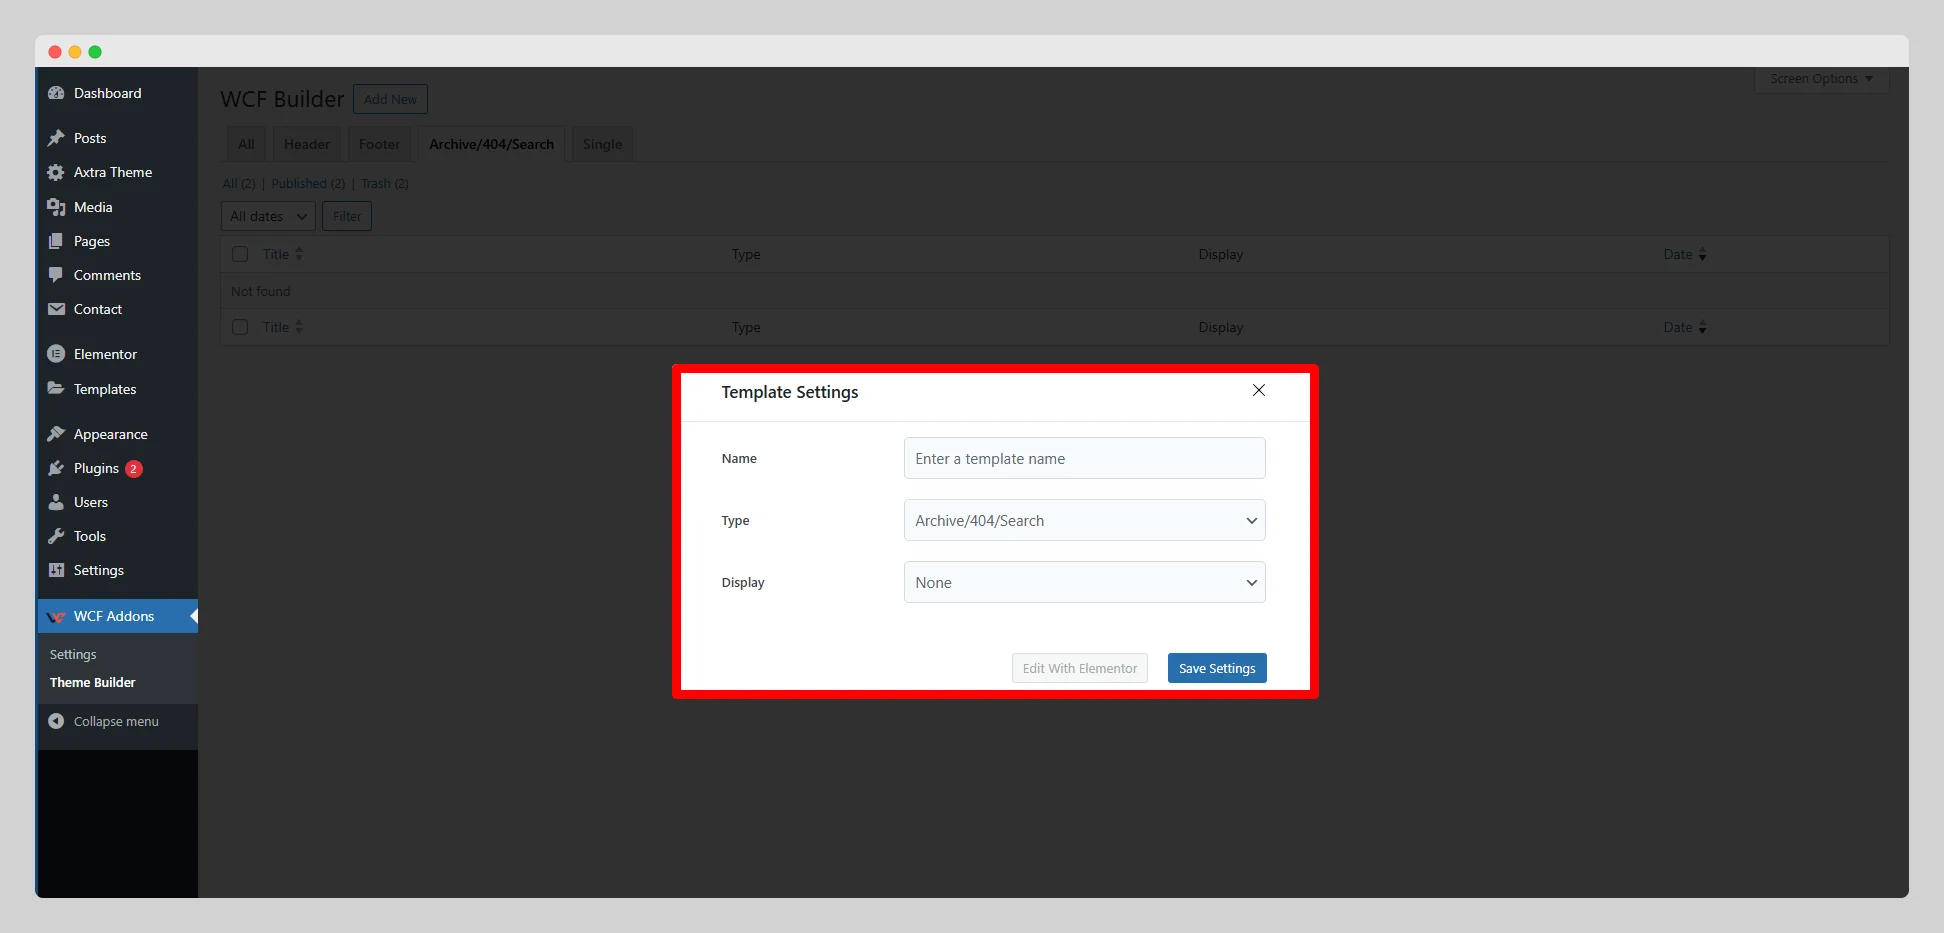Click the Media library icon
This screenshot has height=933, width=1944.
(56, 207)
